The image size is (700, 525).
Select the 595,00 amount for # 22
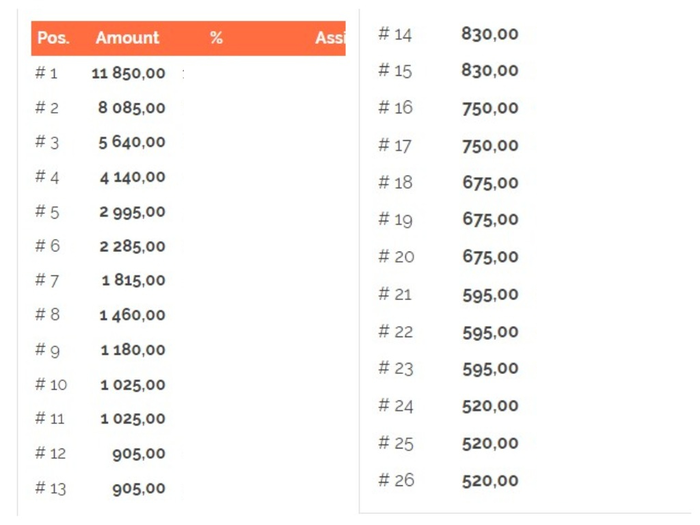(490, 333)
